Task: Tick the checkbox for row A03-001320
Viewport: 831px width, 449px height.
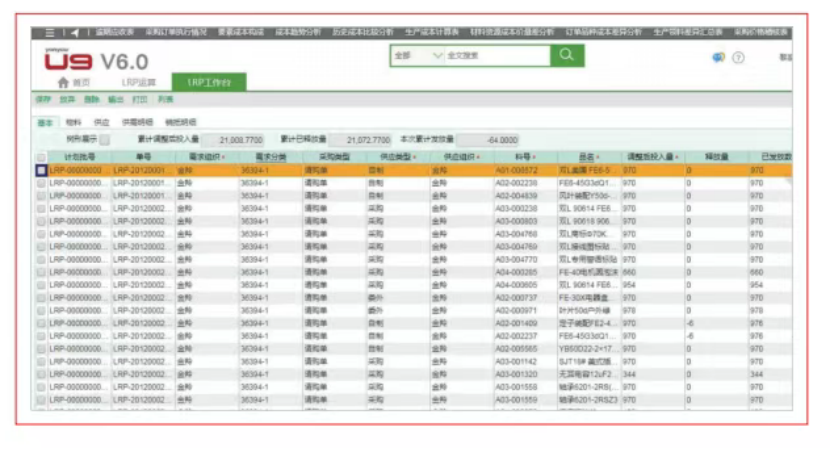Action: pyautogui.click(x=41, y=374)
